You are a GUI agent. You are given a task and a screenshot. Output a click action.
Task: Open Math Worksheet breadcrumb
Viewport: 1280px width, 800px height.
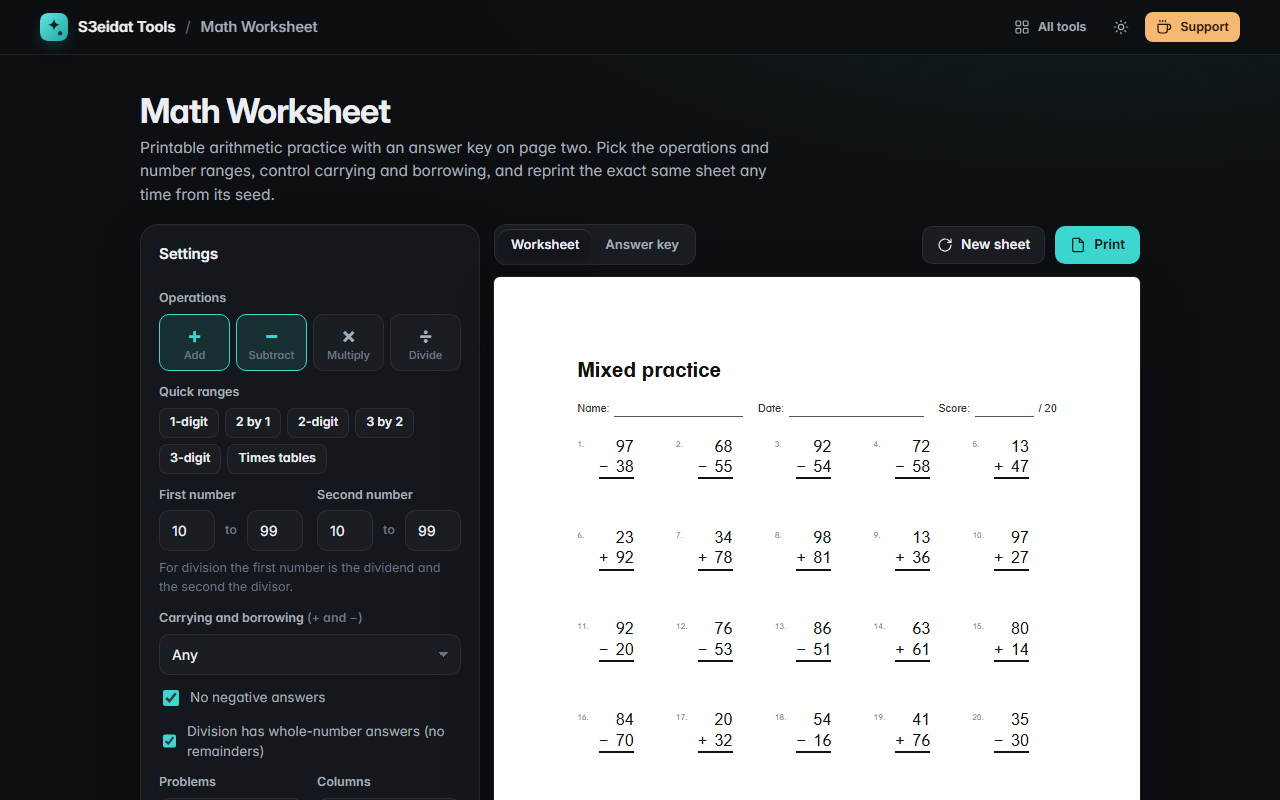pyautogui.click(x=259, y=27)
